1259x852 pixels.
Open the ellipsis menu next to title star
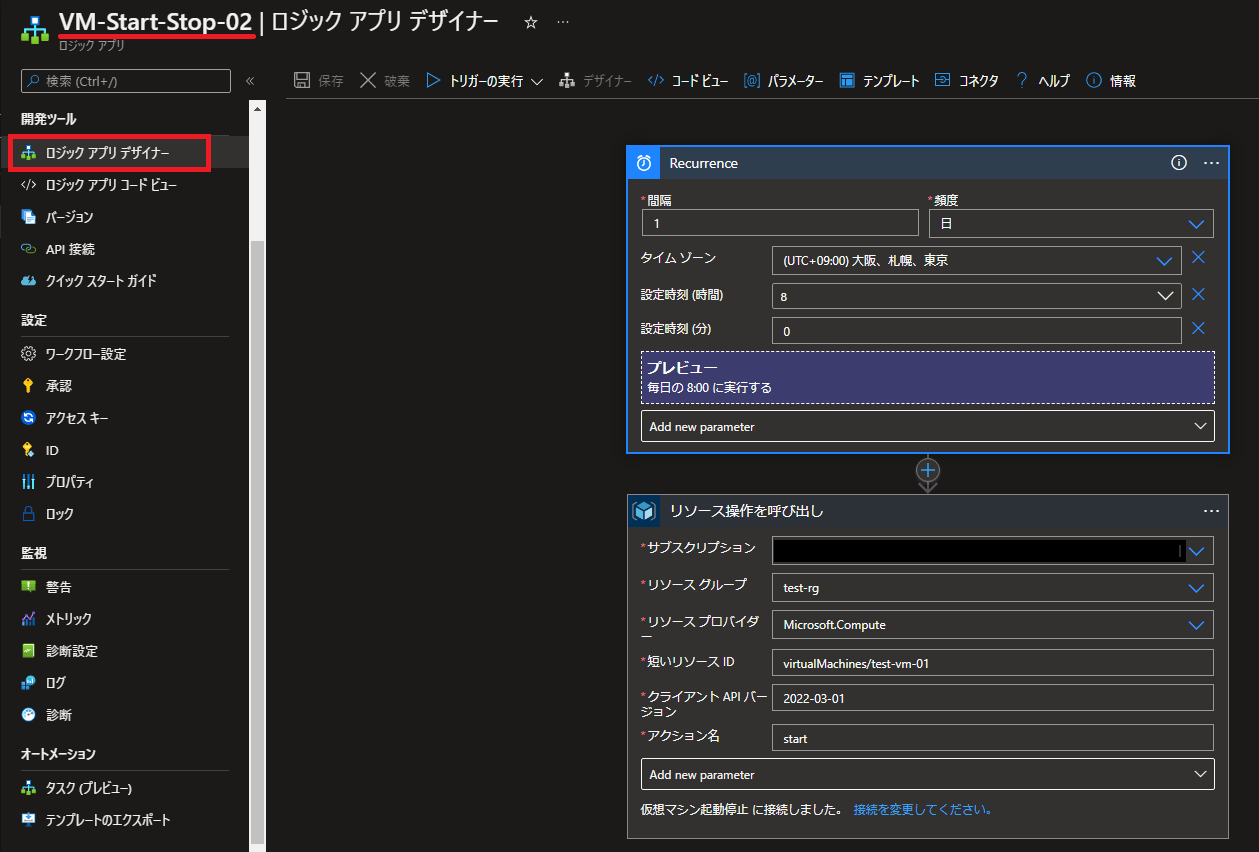[x=563, y=22]
